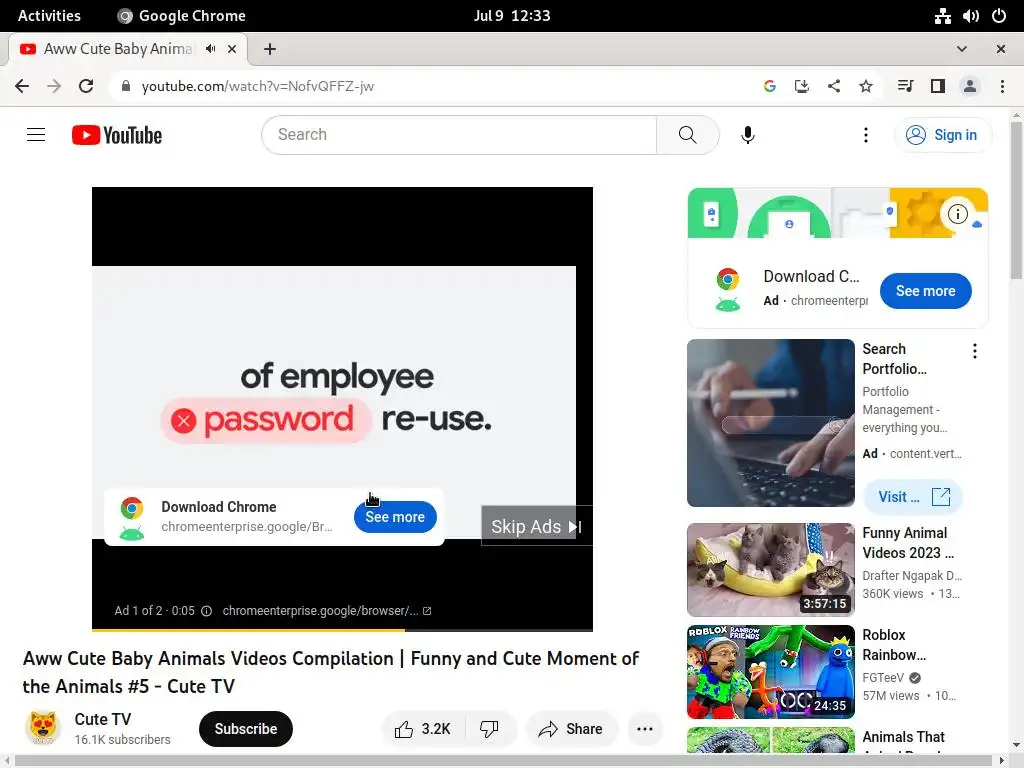Open Activities overview

click(49, 16)
